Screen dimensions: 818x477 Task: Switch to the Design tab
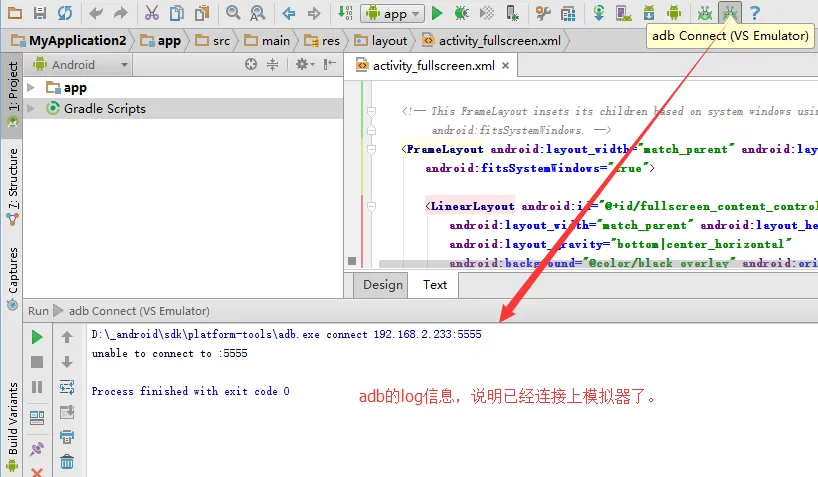tap(382, 284)
